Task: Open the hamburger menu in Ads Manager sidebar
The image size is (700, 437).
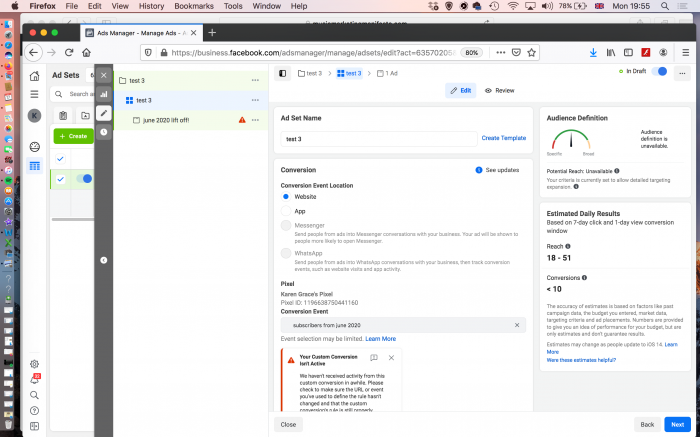Action: tap(34, 94)
